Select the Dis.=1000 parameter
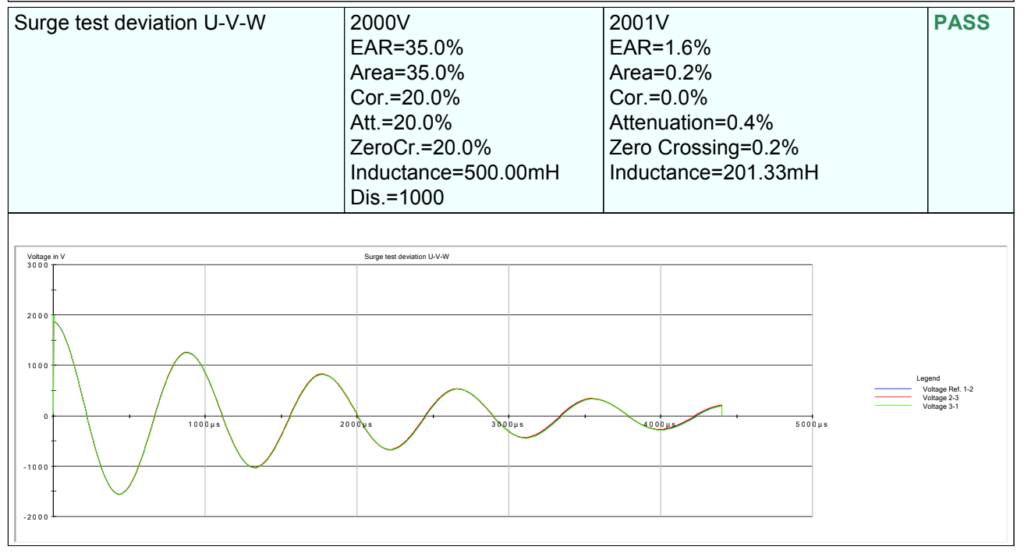 [397, 198]
